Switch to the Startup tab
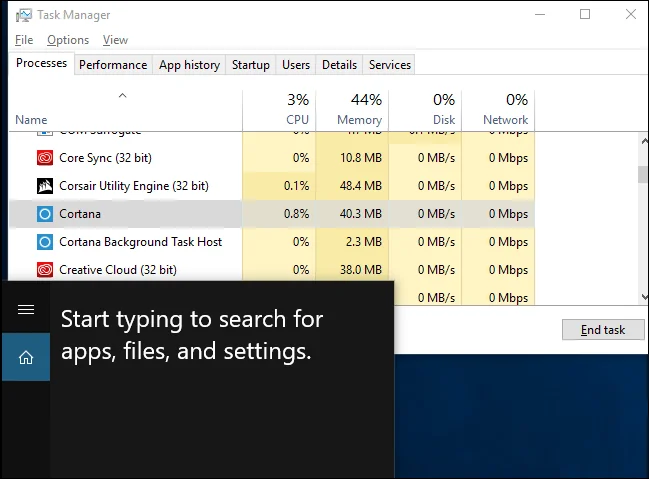Image resolution: width=649 pixels, height=479 pixels. pyautogui.click(x=250, y=65)
